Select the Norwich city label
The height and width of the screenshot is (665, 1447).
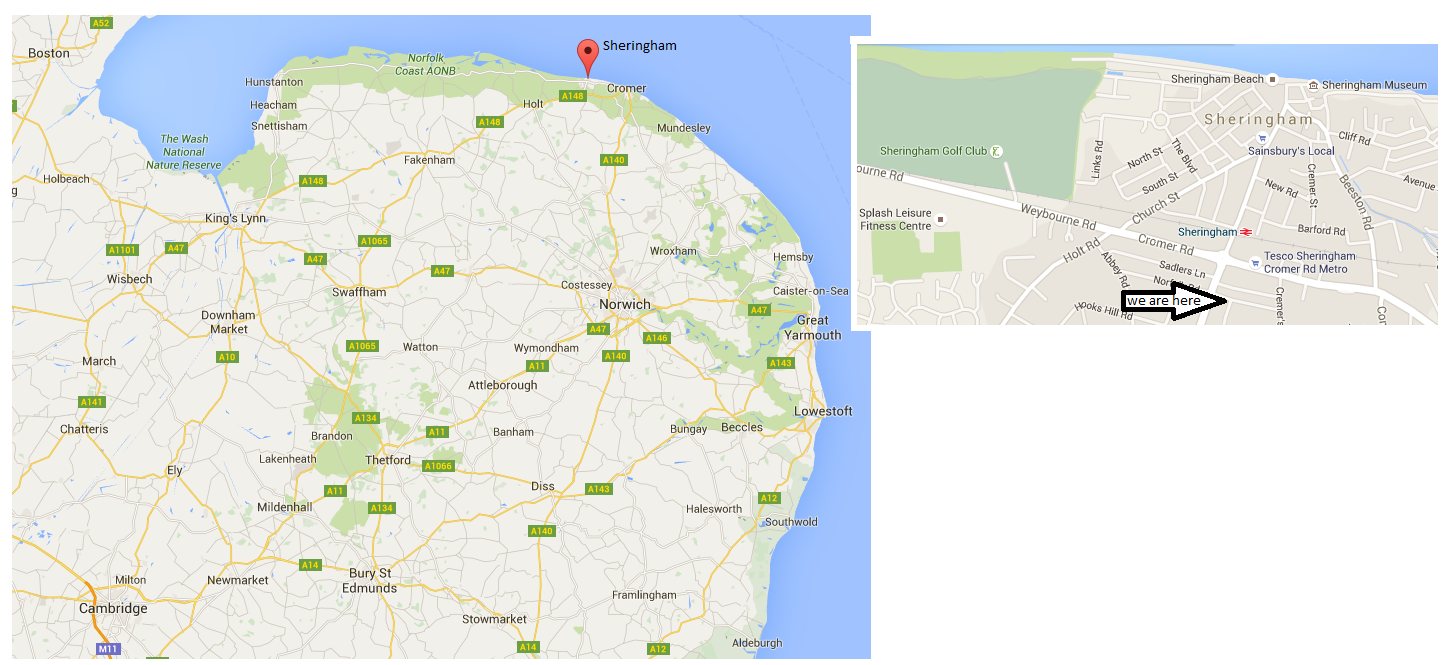tap(624, 304)
